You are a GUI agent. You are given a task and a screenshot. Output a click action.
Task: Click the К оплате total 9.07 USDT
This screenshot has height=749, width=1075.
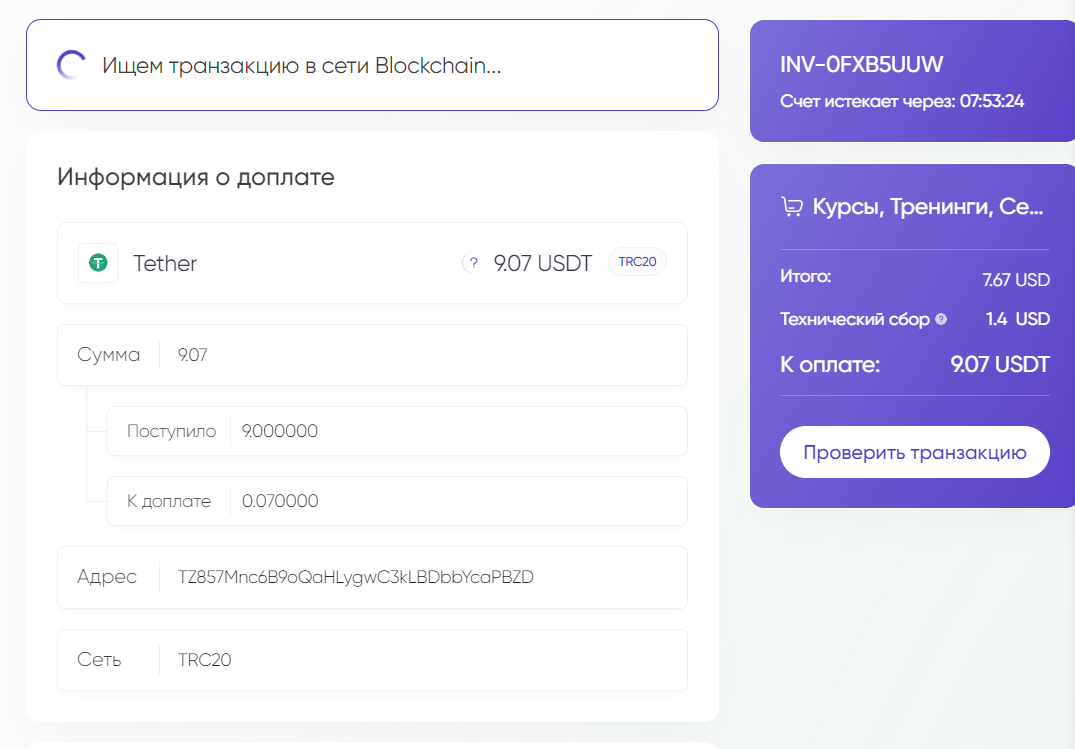1000,364
